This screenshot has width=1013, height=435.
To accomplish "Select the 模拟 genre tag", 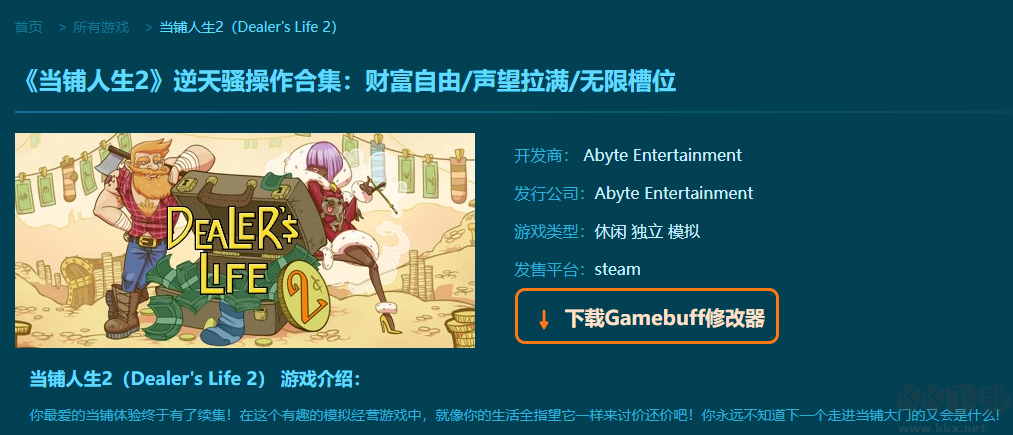I will tap(684, 231).
